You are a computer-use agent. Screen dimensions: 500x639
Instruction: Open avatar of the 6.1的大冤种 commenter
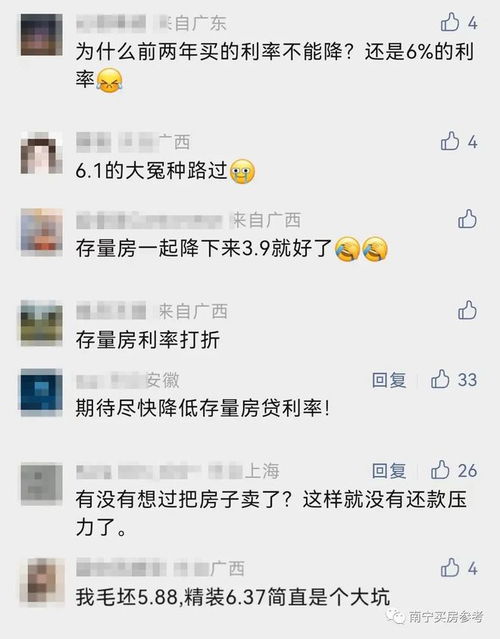[41, 153]
